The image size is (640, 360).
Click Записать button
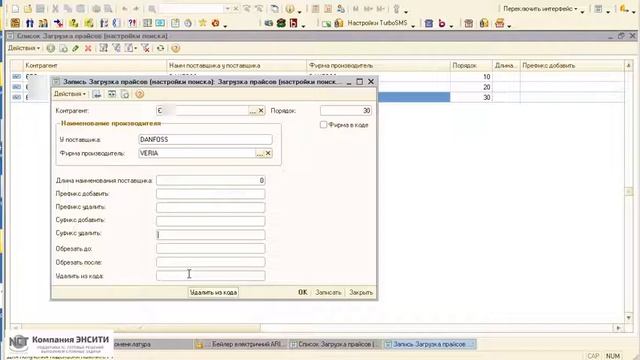pos(328,292)
